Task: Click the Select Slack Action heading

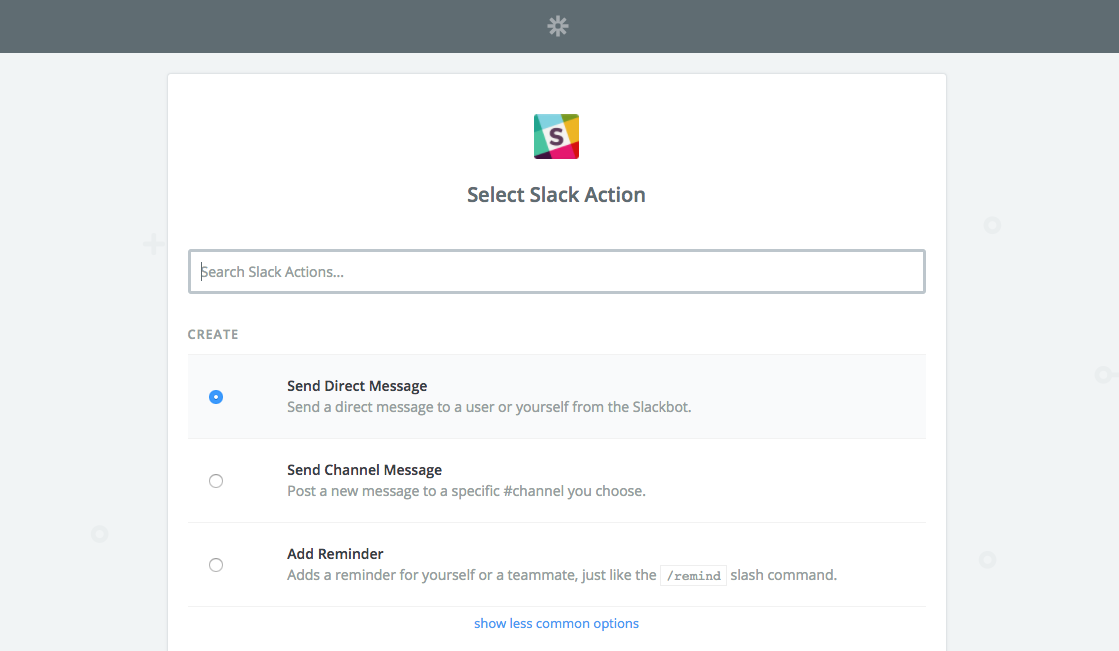Action: click(556, 195)
